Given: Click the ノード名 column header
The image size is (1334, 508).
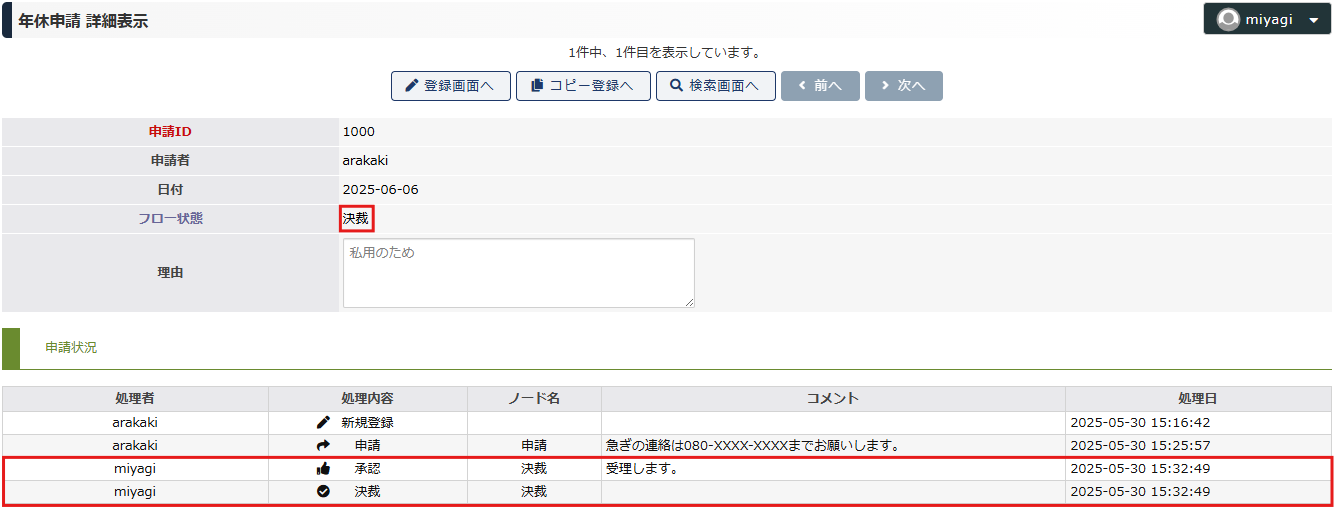Looking at the screenshot, I should (x=534, y=399).
